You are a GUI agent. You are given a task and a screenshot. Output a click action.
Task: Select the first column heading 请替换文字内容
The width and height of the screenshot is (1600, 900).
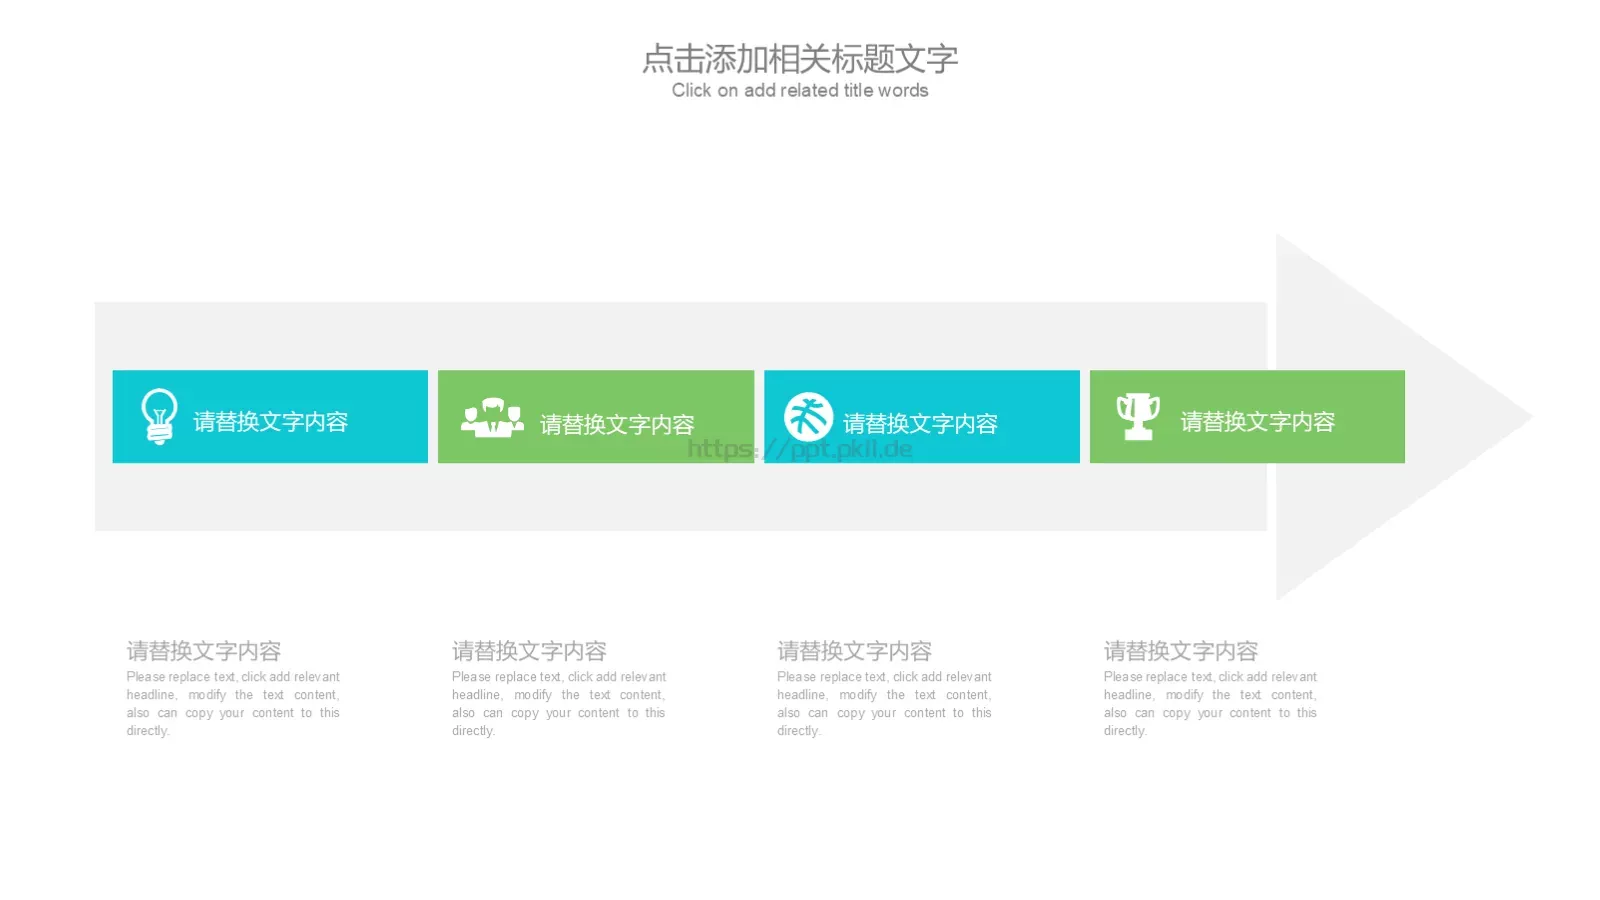click(x=203, y=650)
